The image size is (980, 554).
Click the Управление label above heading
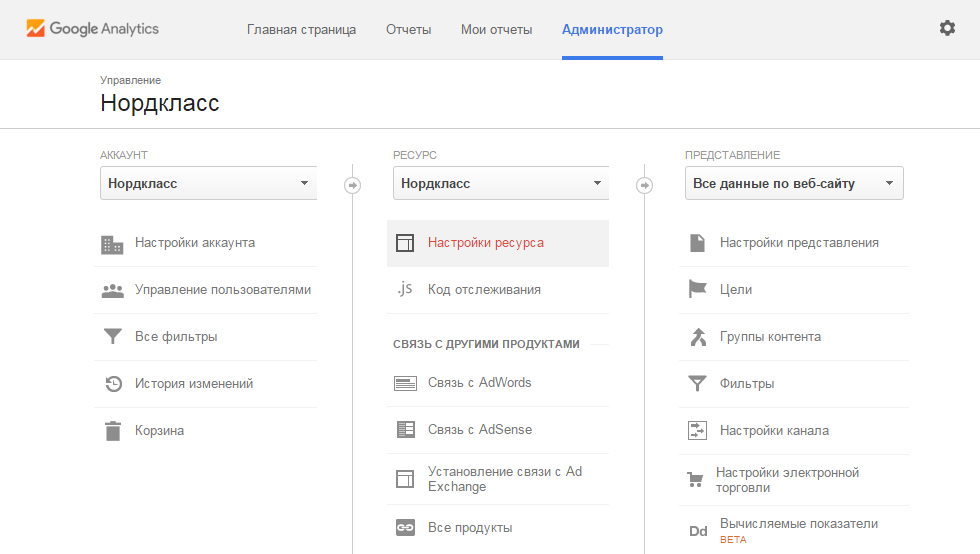point(130,80)
